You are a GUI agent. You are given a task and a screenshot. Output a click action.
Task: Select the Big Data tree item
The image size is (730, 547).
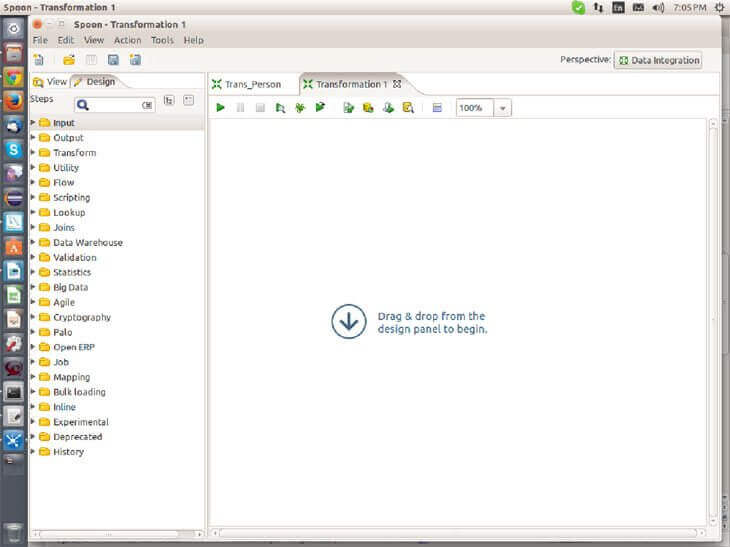70,287
